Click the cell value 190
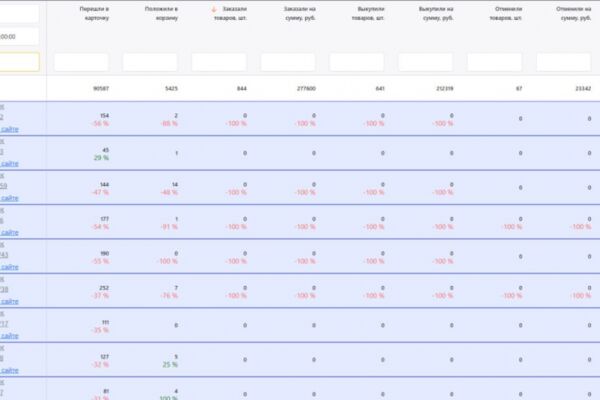600x400 pixels. [x=104, y=253]
